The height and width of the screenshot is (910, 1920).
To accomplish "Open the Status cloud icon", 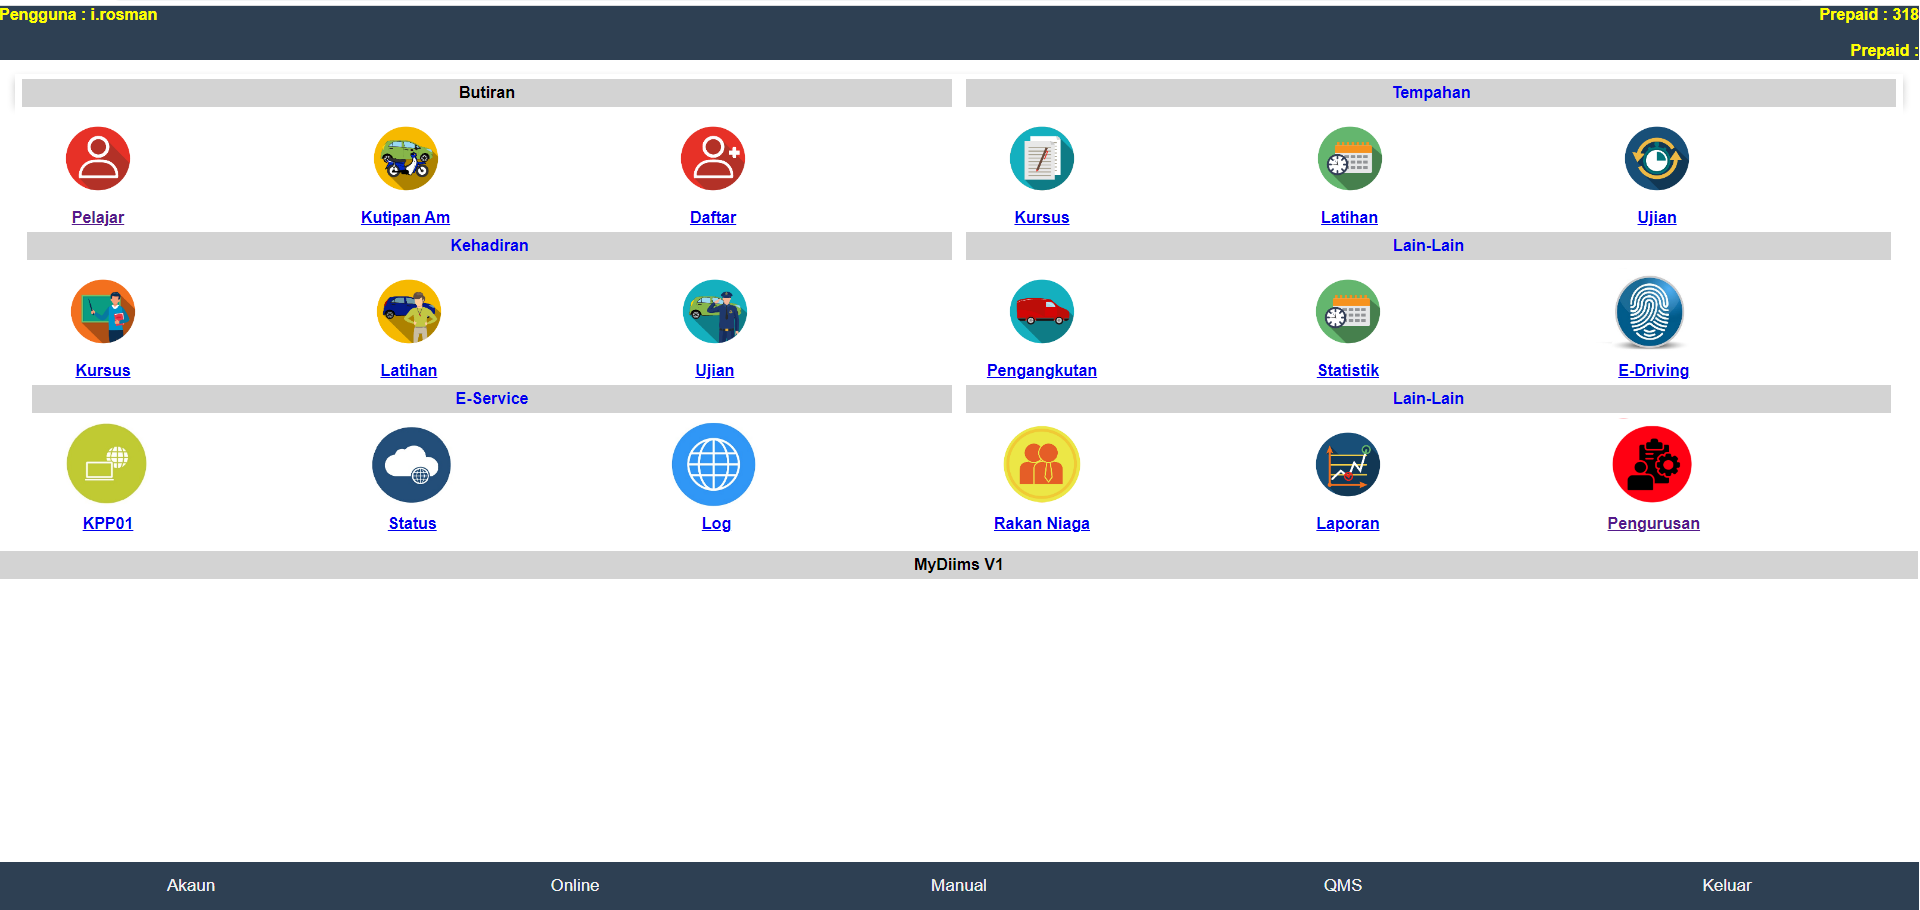I will pos(411,465).
